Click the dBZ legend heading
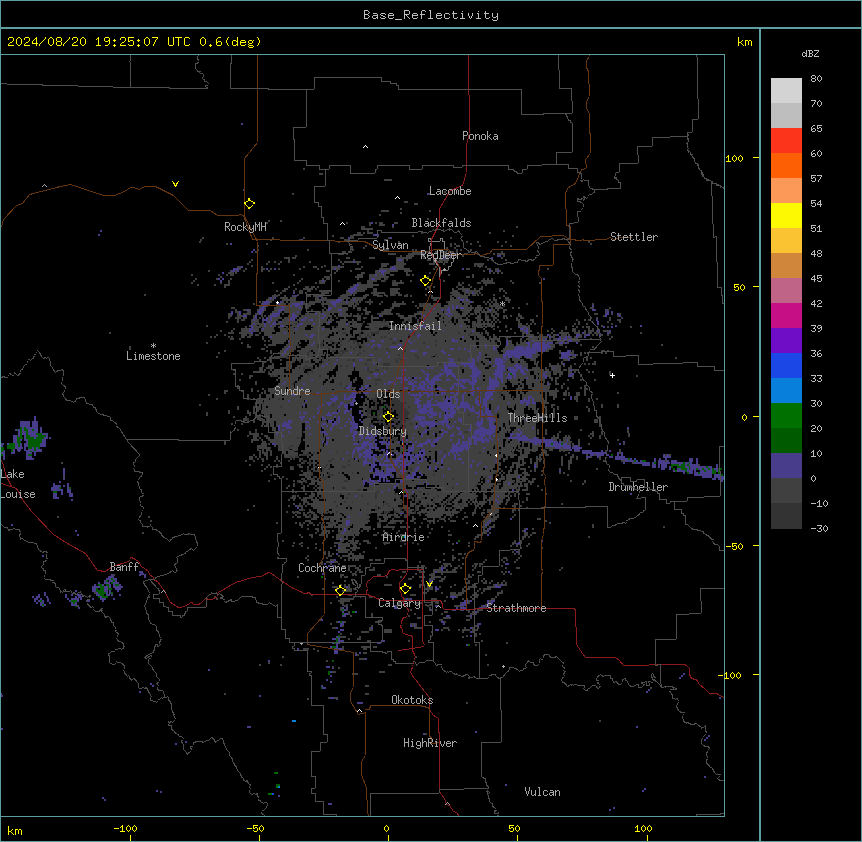 [x=810, y=53]
